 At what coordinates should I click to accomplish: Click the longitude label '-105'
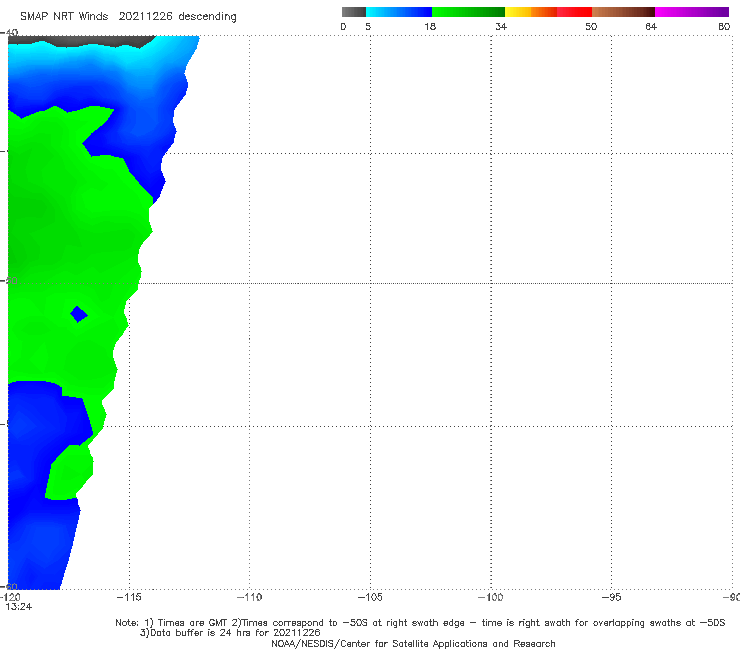(x=370, y=597)
